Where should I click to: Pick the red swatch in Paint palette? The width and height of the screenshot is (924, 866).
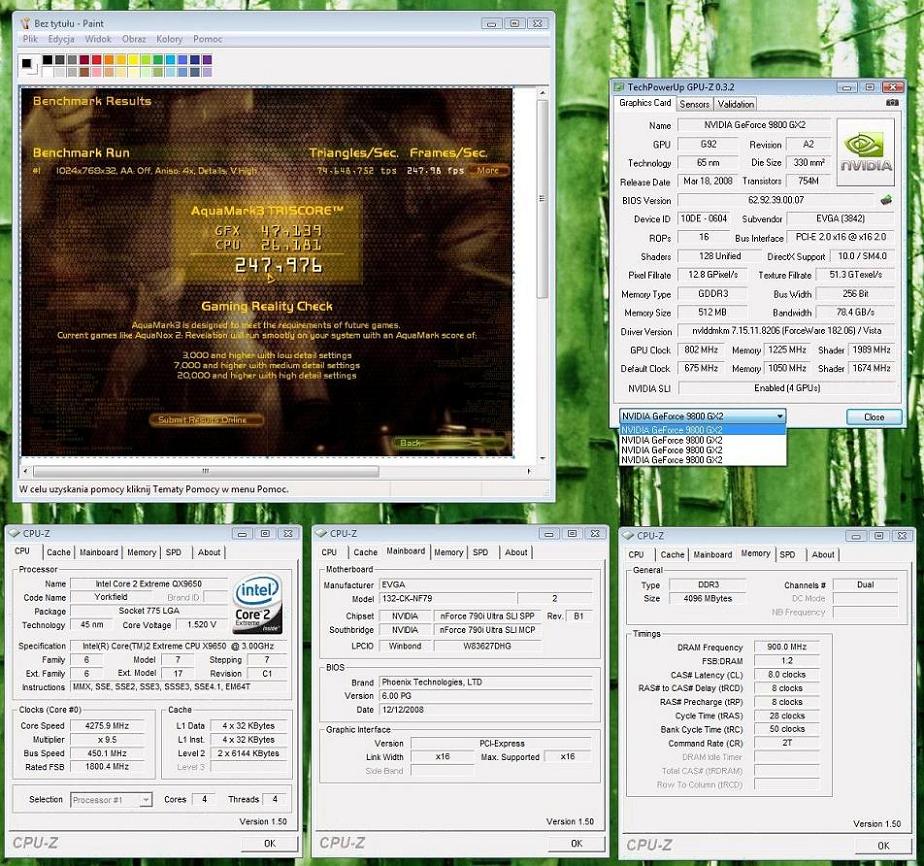pyautogui.click(x=96, y=60)
